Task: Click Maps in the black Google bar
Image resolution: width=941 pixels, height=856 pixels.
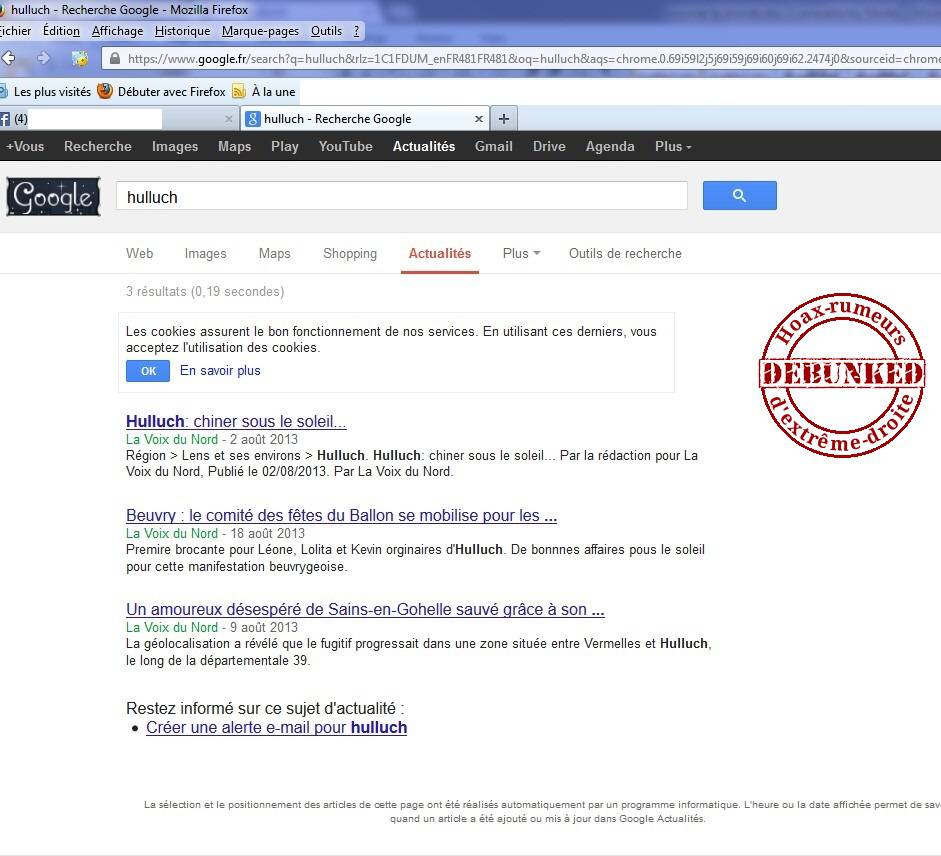Action: 235,146
